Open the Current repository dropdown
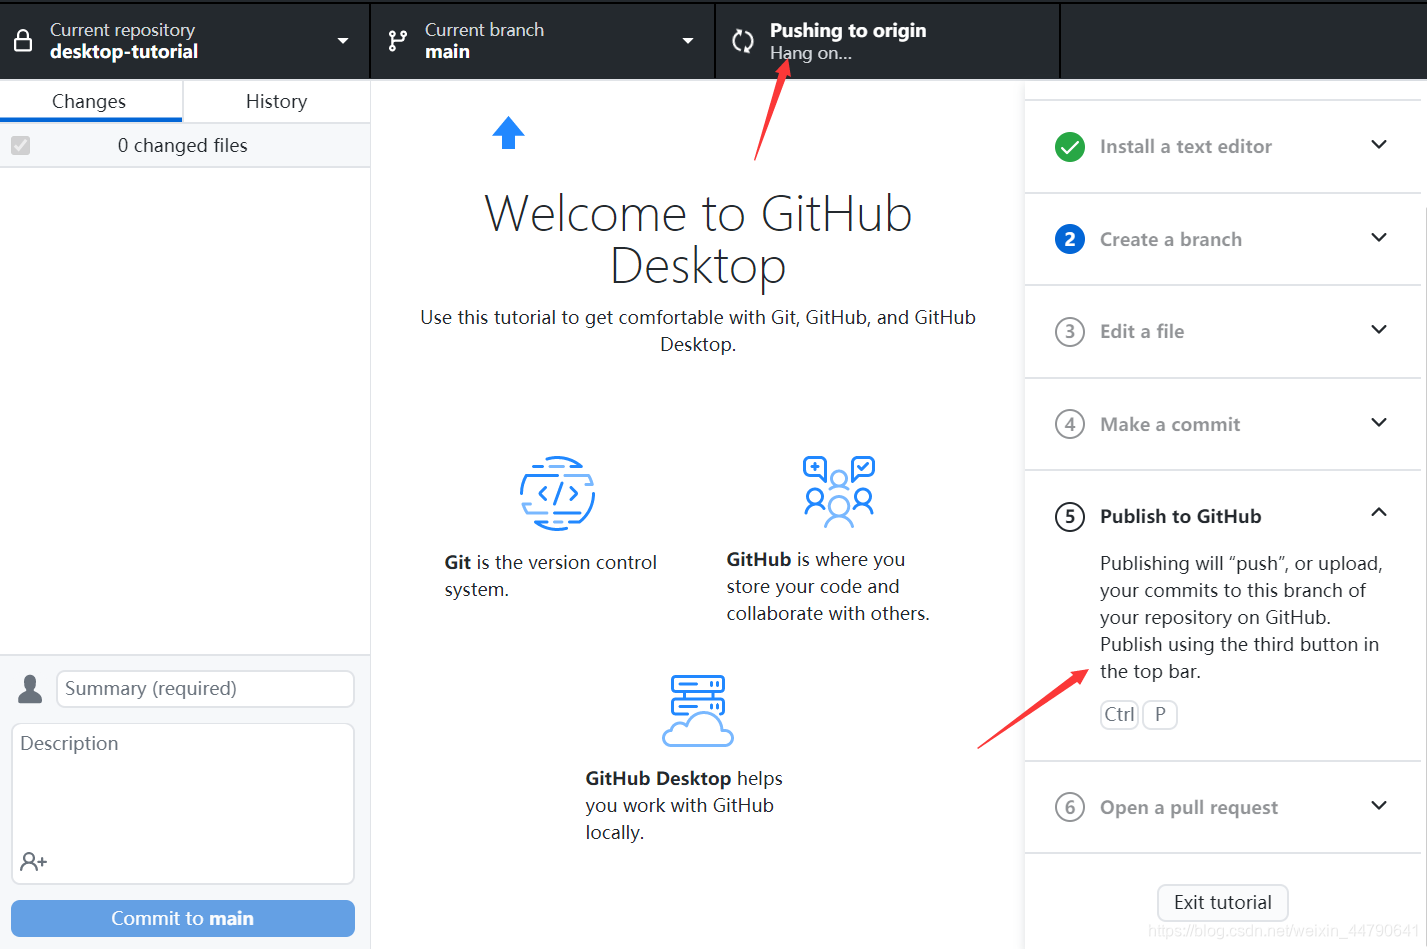This screenshot has height=949, width=1427. tap(185, 41)
